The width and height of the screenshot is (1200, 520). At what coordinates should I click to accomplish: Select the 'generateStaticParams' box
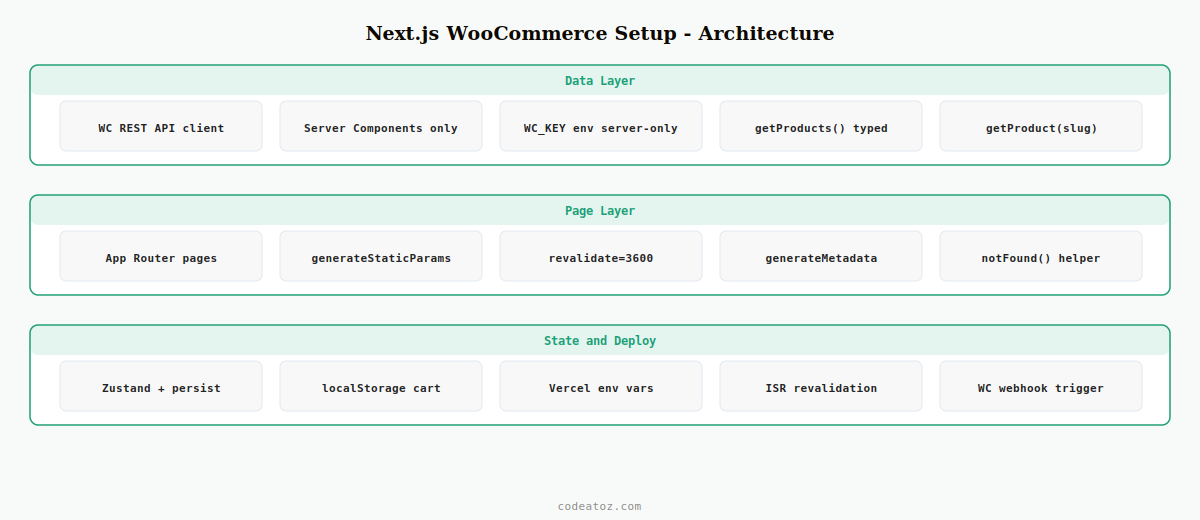click(x=381, y=256)
